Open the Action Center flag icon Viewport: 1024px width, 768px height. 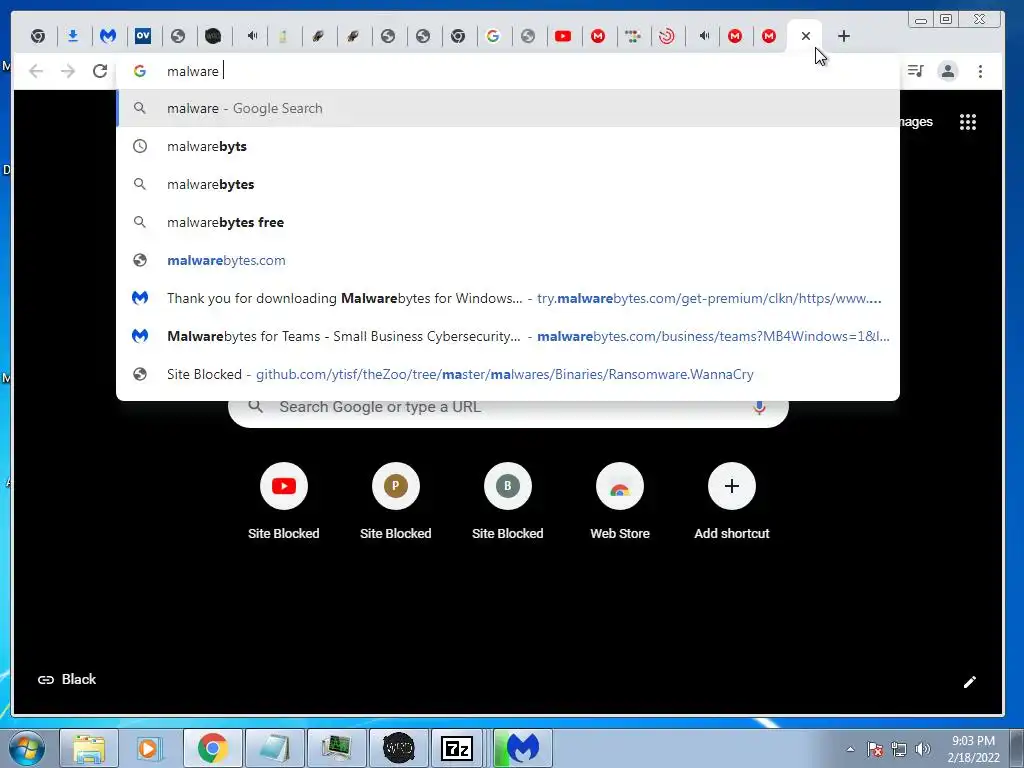point(875,749)
